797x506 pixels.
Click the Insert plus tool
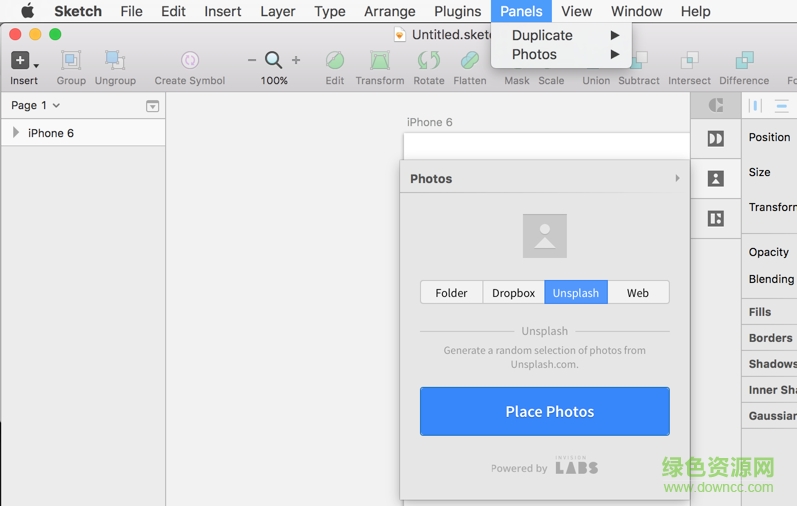coord(20,60)
